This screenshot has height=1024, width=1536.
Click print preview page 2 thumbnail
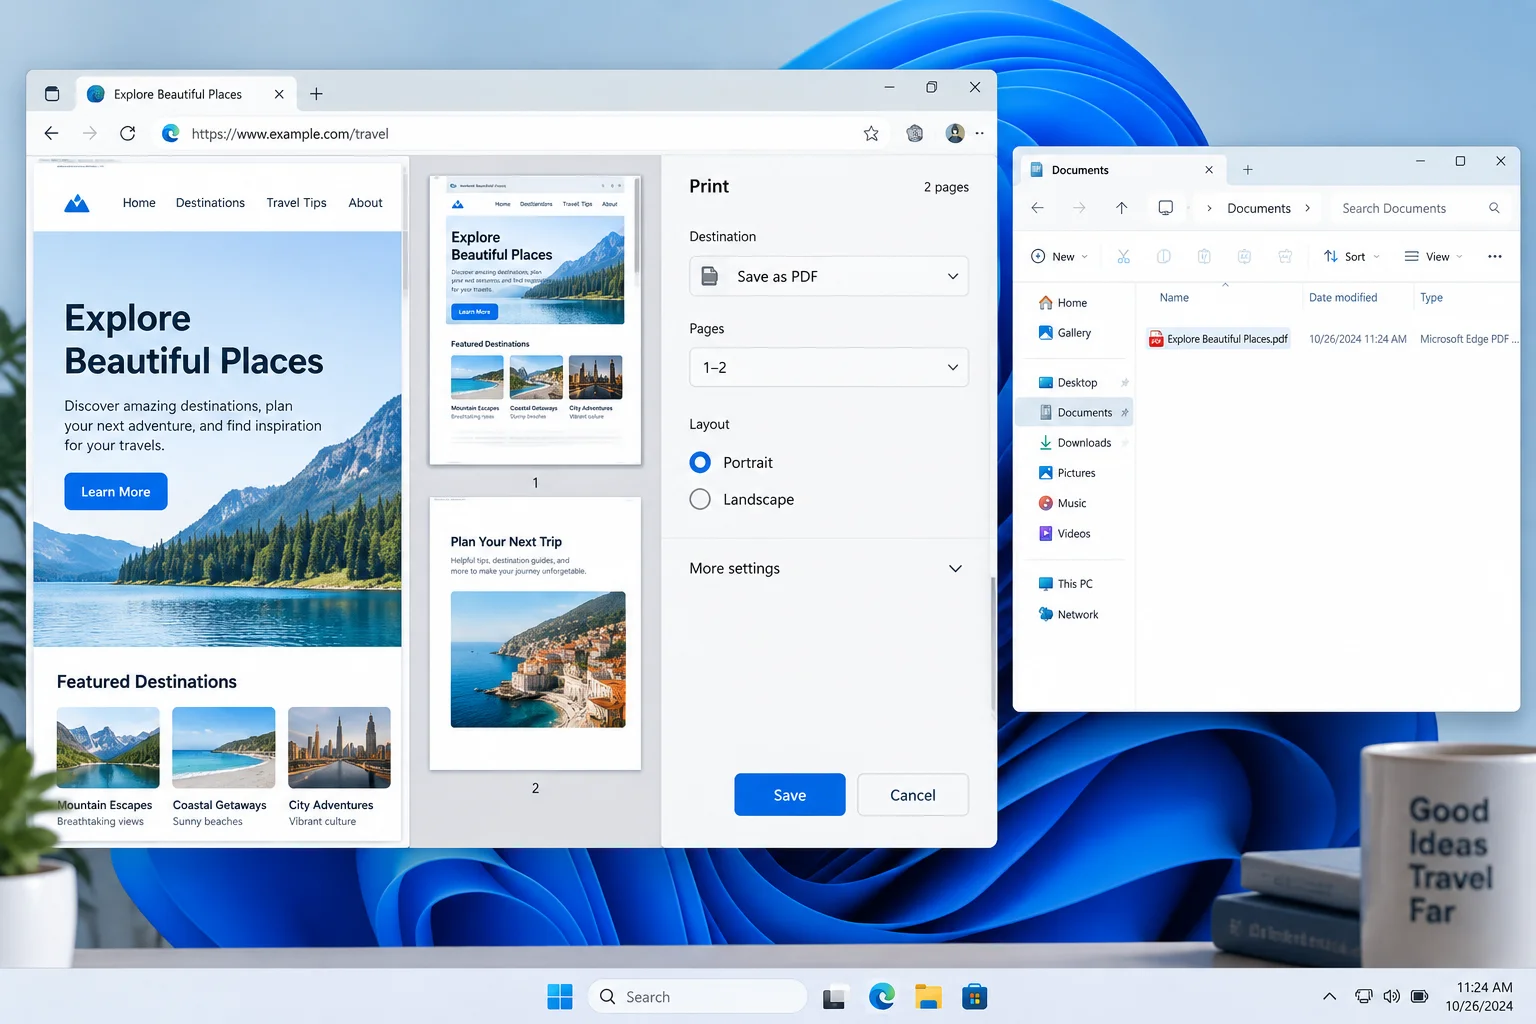click(535, 633)
